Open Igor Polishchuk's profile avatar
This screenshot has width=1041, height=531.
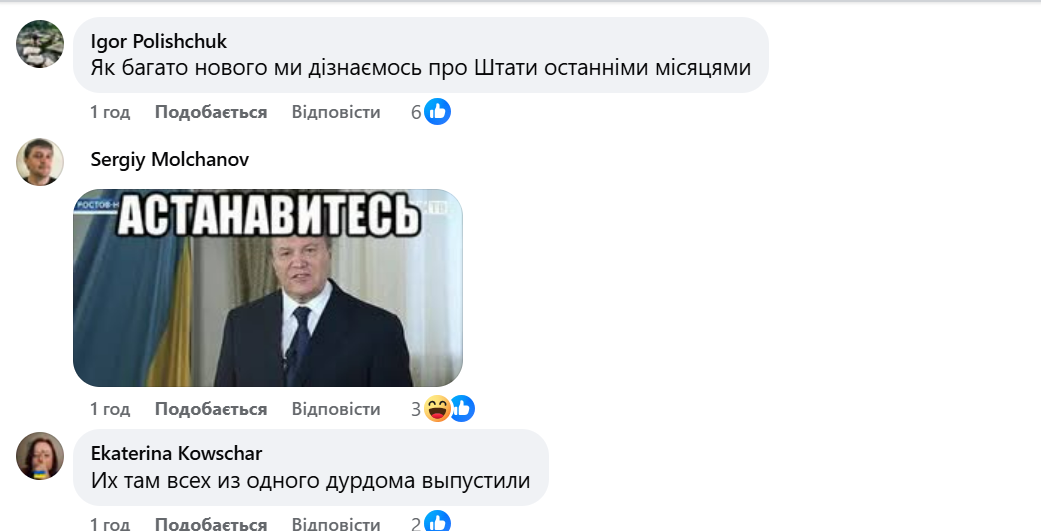[x=40, y=44]
